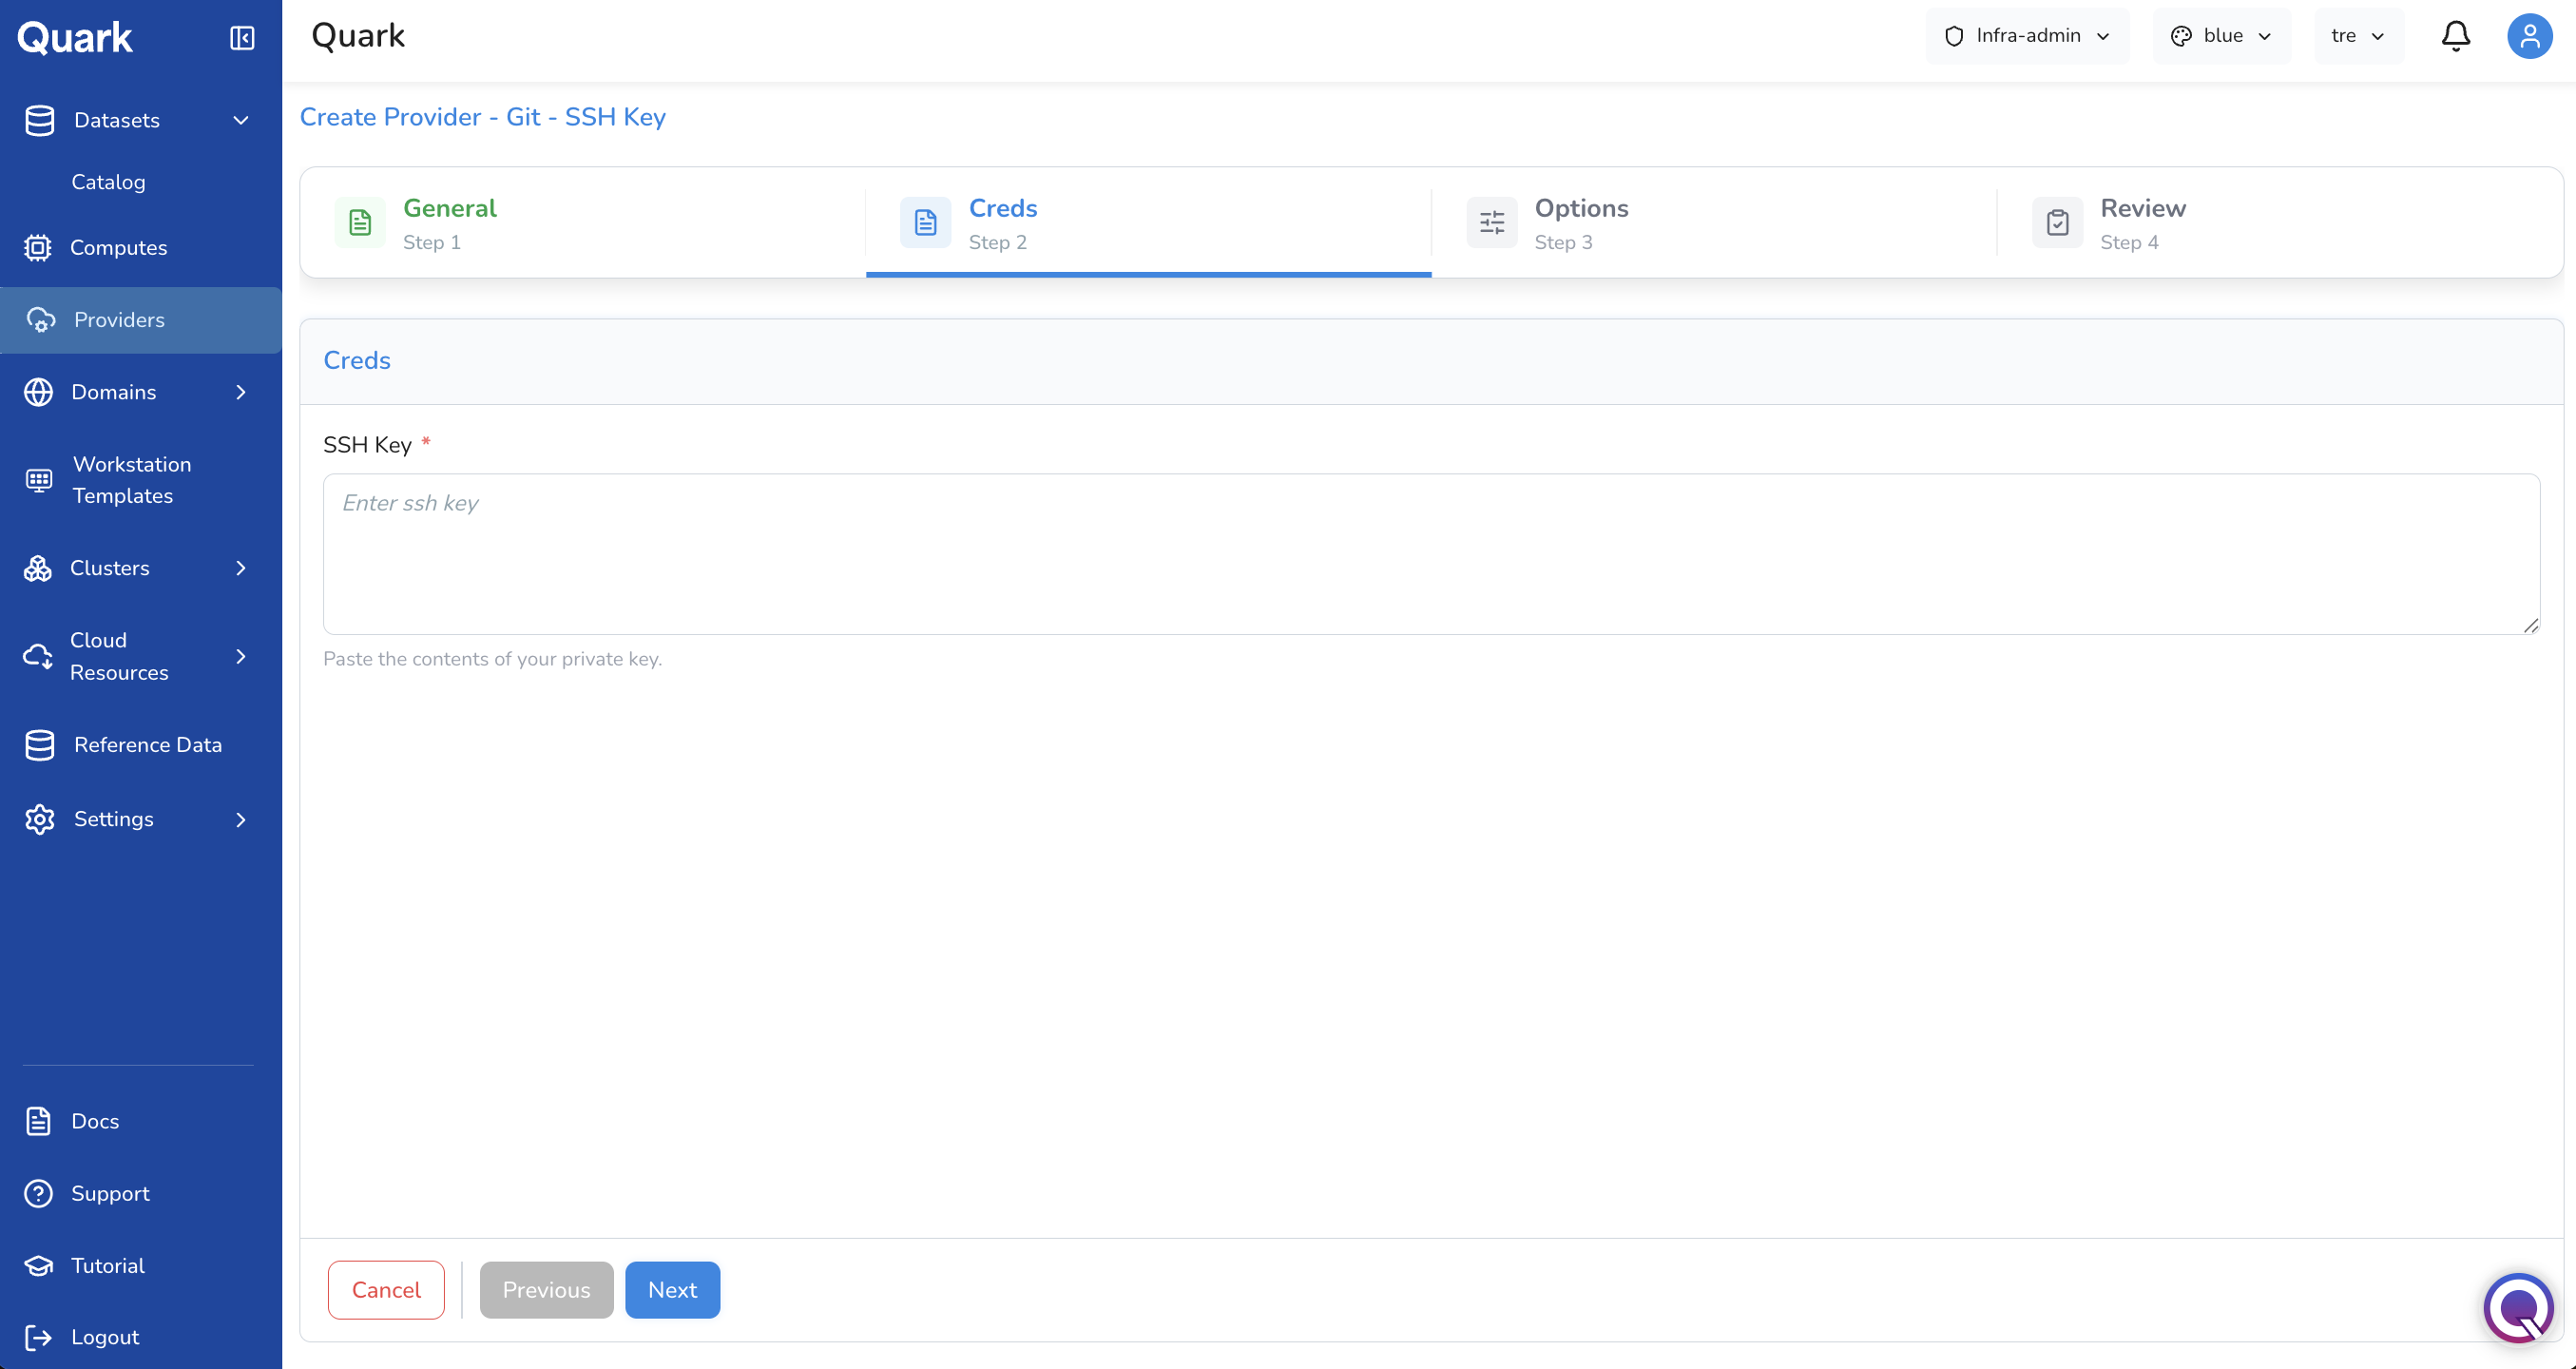This screenshot has width=2576, height=1369.
Task: Grab the SSH Key textarea resize handle
Action: coord(2530,625)
